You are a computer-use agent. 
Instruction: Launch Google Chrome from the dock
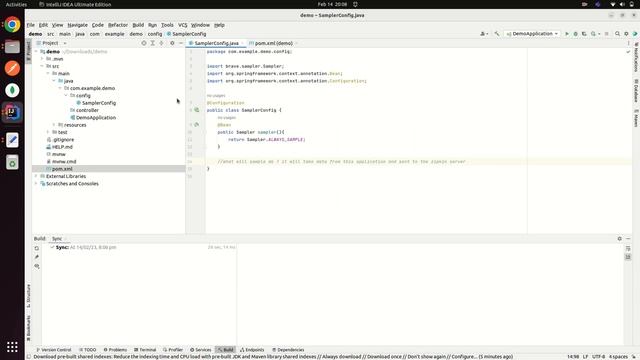(12, 24)
